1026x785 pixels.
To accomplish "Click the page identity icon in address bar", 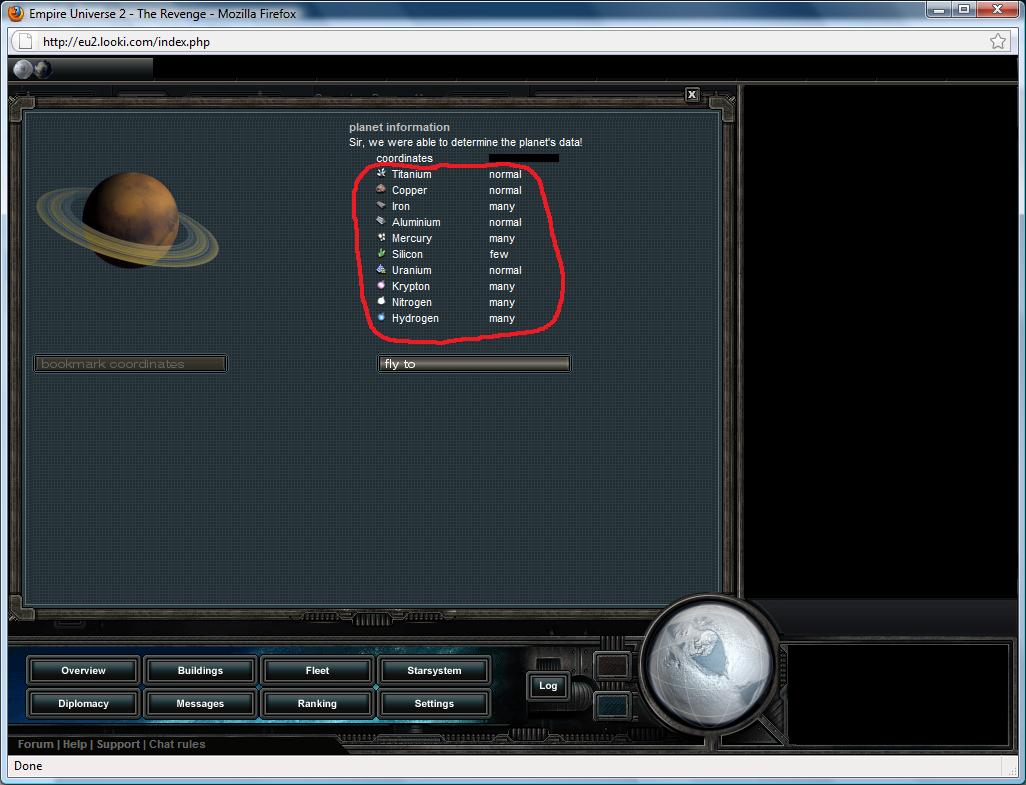I will point(25,42).
